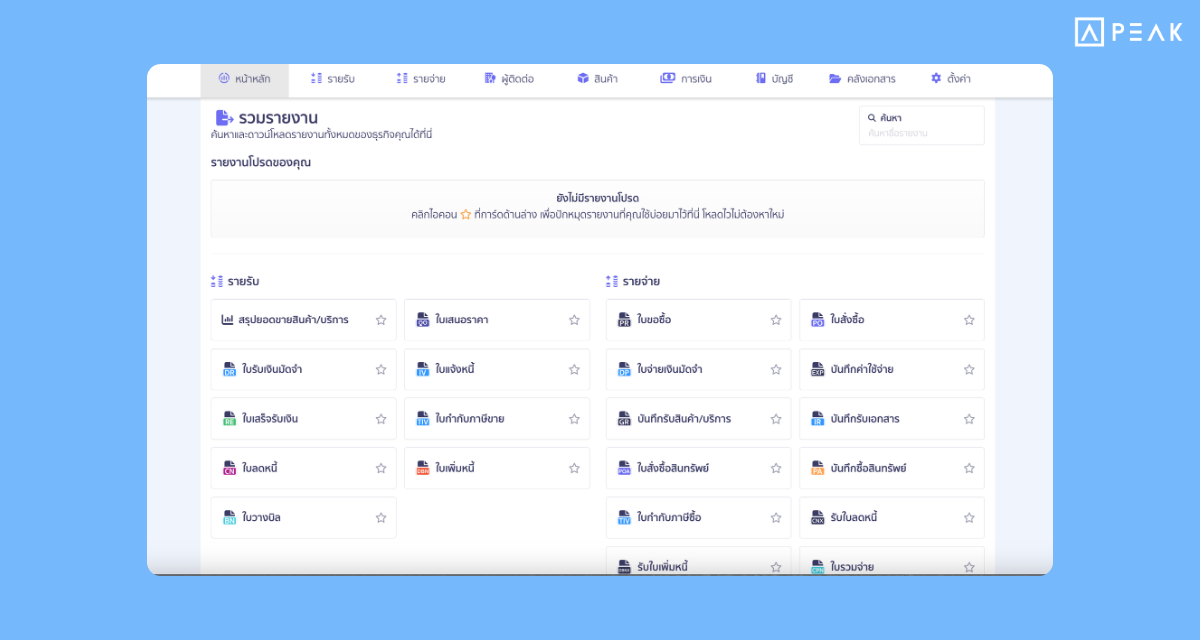Click the ใบเสนอราคา document icon
Image resolution: width=1200 pixels, height=640 pixels.
[422, 320]
